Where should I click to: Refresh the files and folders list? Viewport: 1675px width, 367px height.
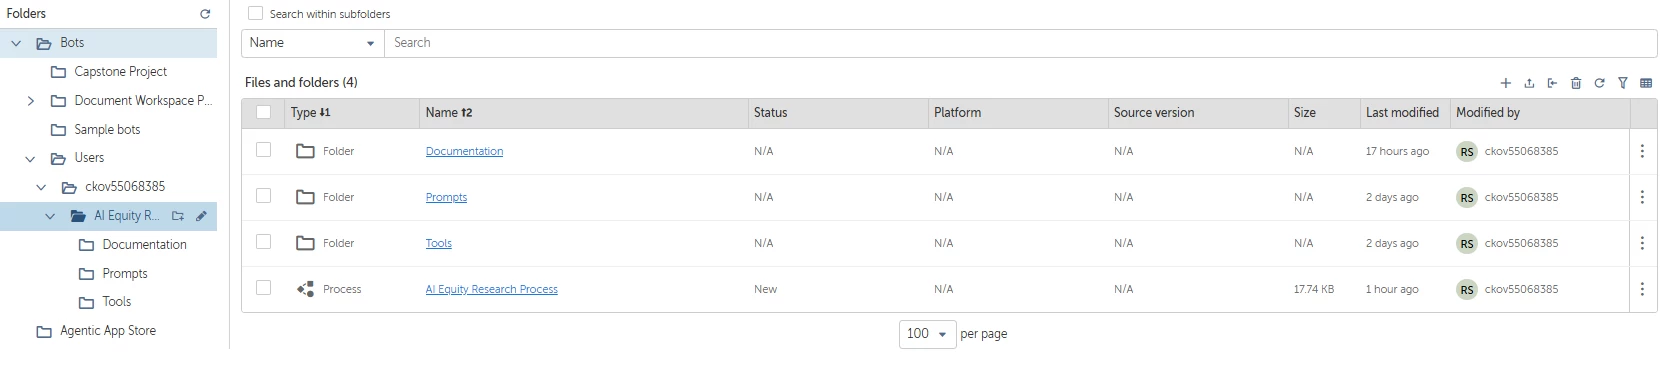tap(1599, 83)
